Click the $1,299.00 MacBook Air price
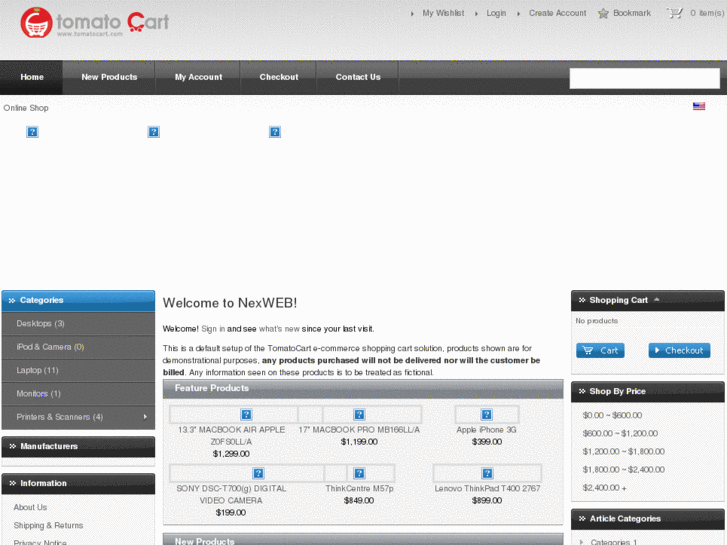727x545 pixels. point(231,454)
